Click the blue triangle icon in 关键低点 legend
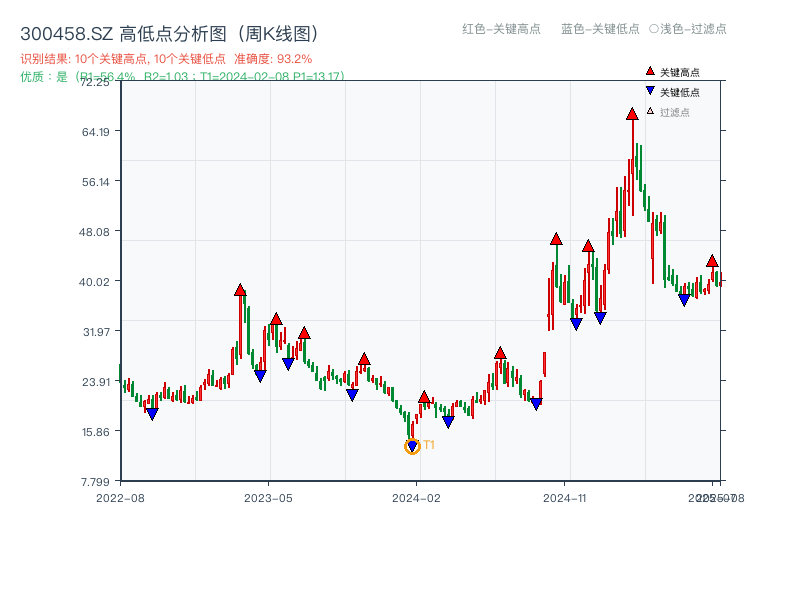The width and height of the screenshot is (800, 600). point(650,91)
